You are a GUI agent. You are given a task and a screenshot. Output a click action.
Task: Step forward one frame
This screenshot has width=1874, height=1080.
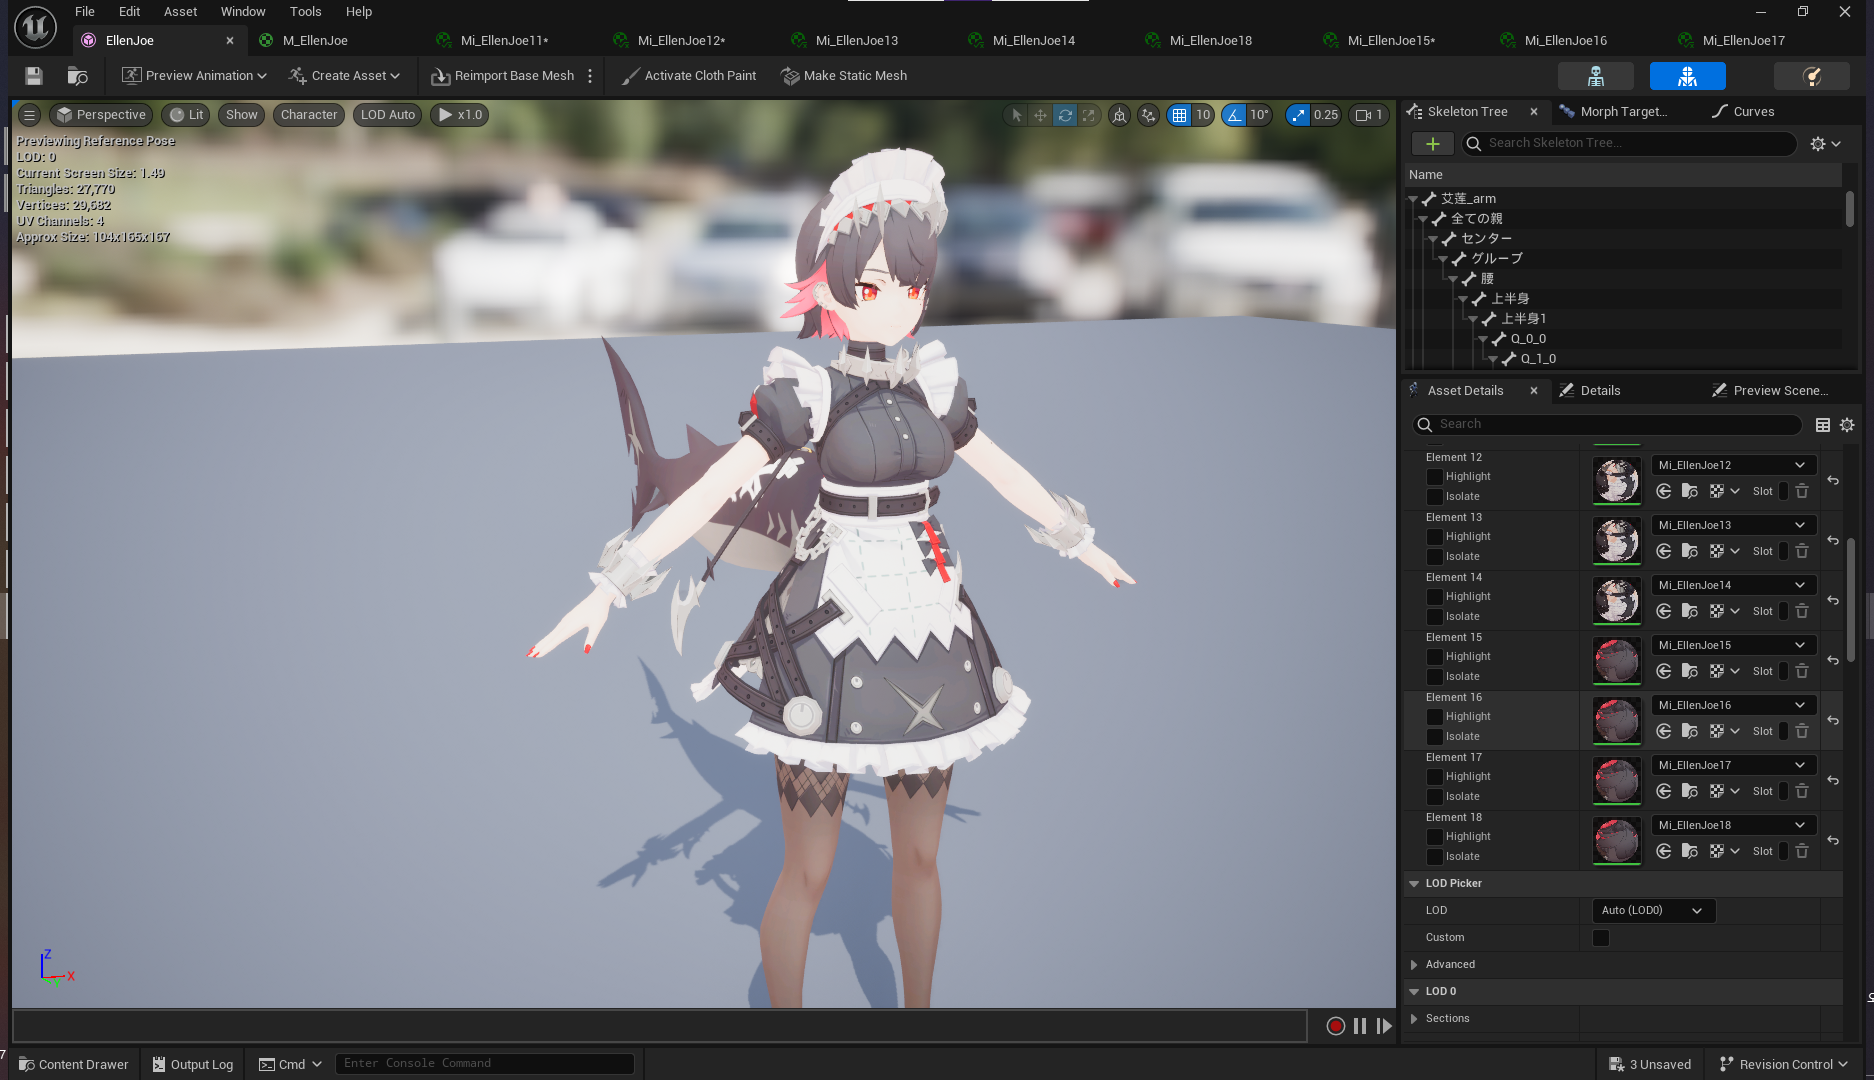[1384, 1026]
